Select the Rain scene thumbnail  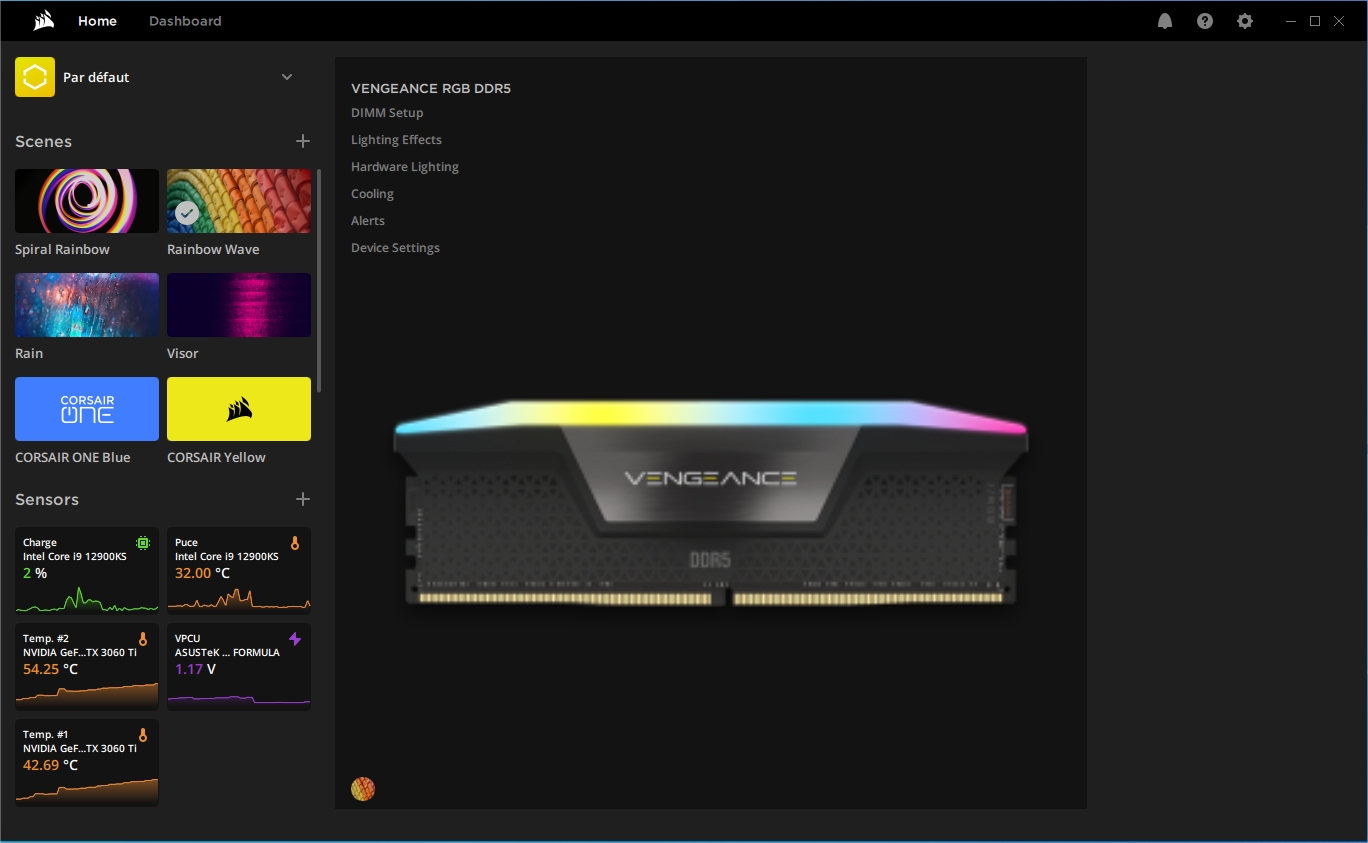coord(87,305)
